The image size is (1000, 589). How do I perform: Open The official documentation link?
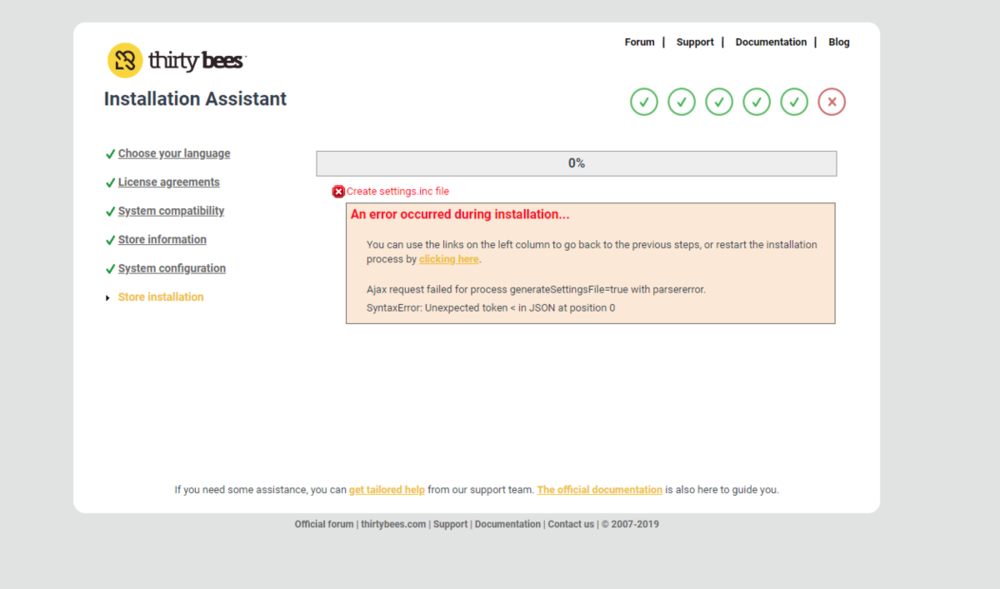599,490
